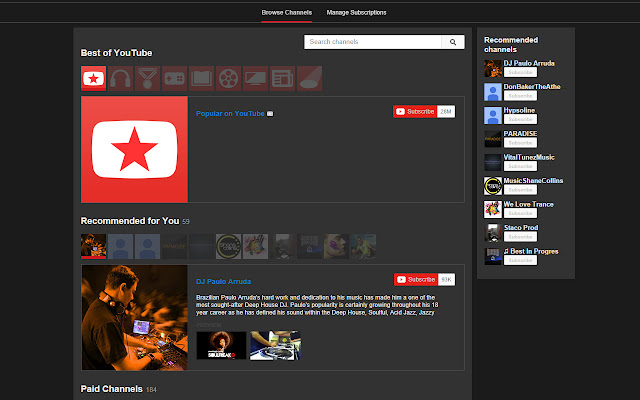Select the yellow circle logo thumbnail in Recommended row

(228, 246)
